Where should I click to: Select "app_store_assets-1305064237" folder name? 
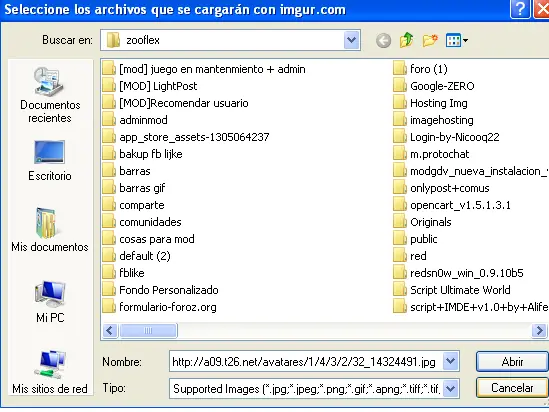coord(194,137)
